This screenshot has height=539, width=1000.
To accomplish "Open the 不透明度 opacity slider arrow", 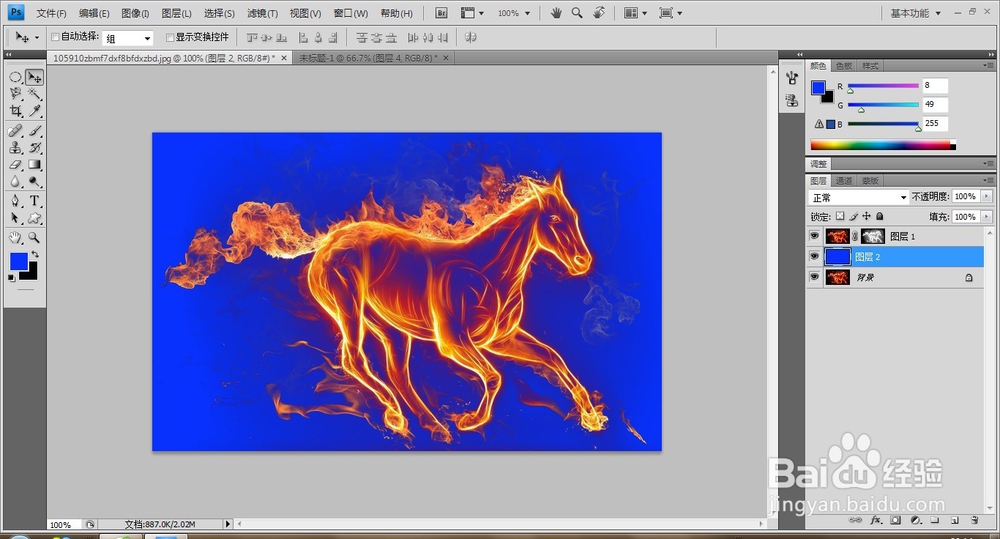I will pyautogui.click(x=987, y=196).
